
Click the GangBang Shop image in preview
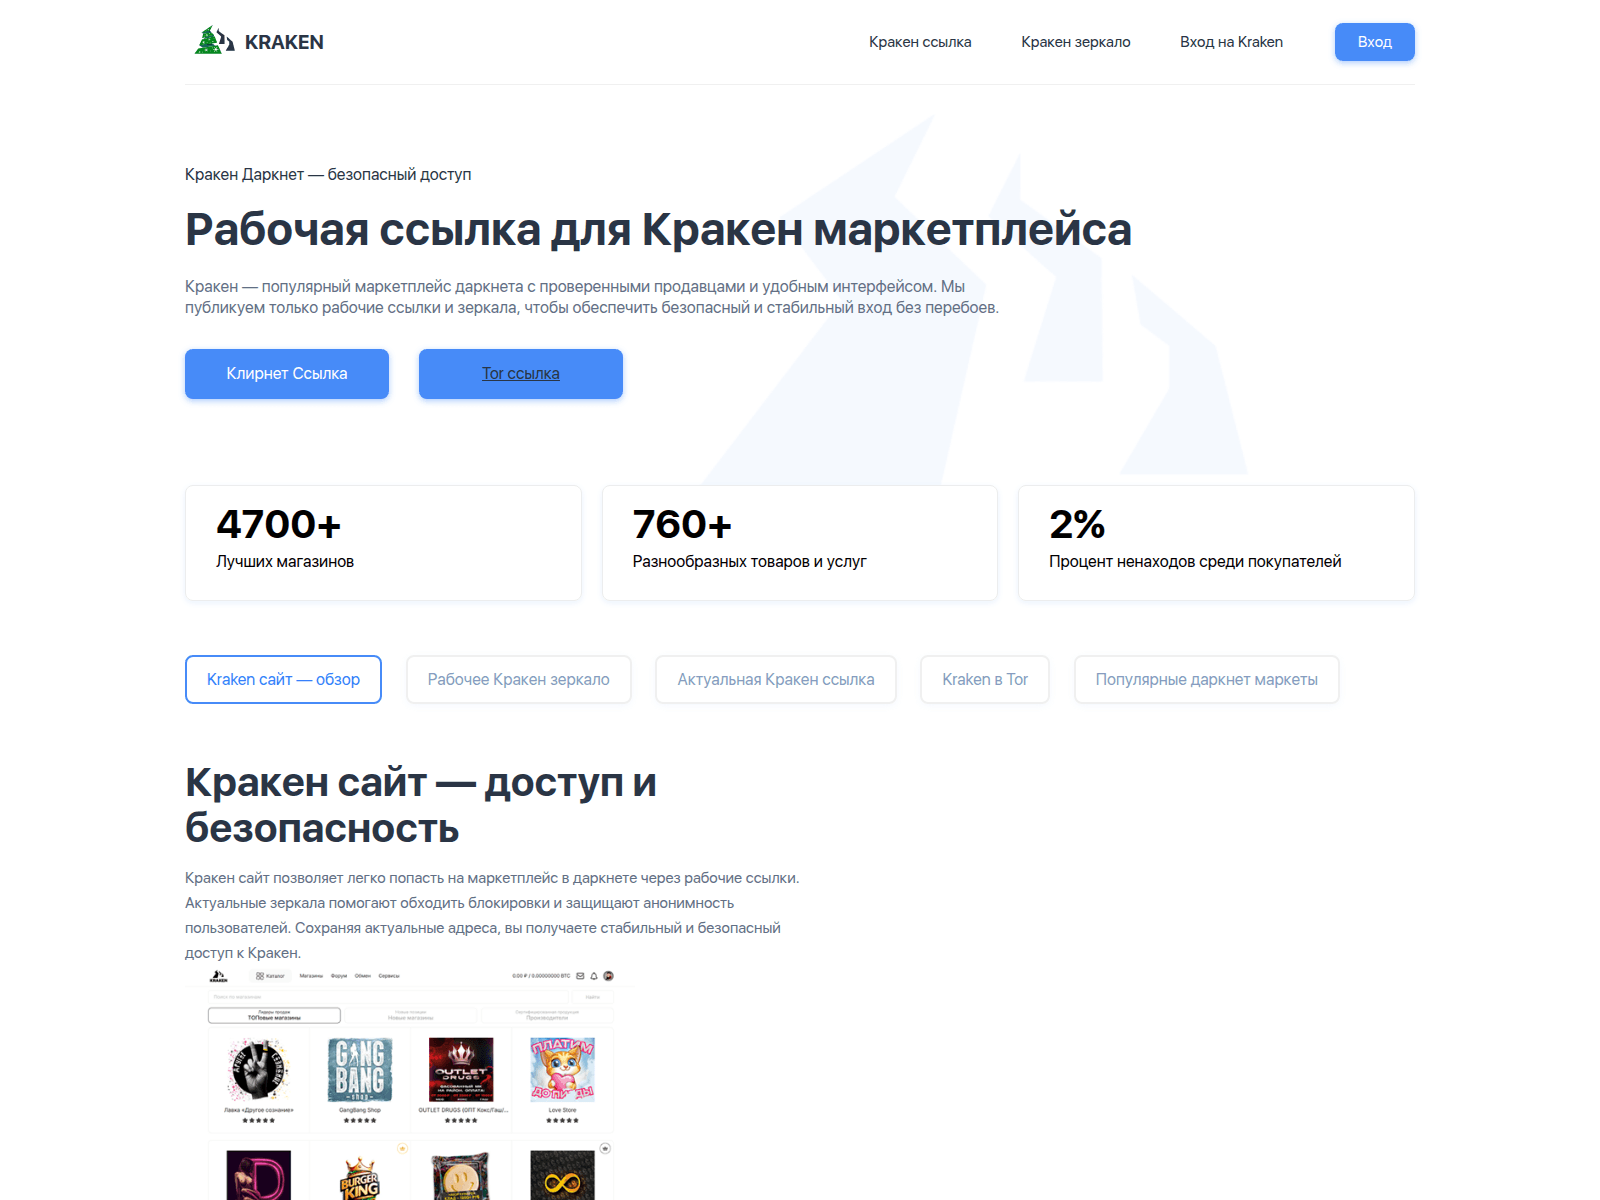coord(360,1070)
